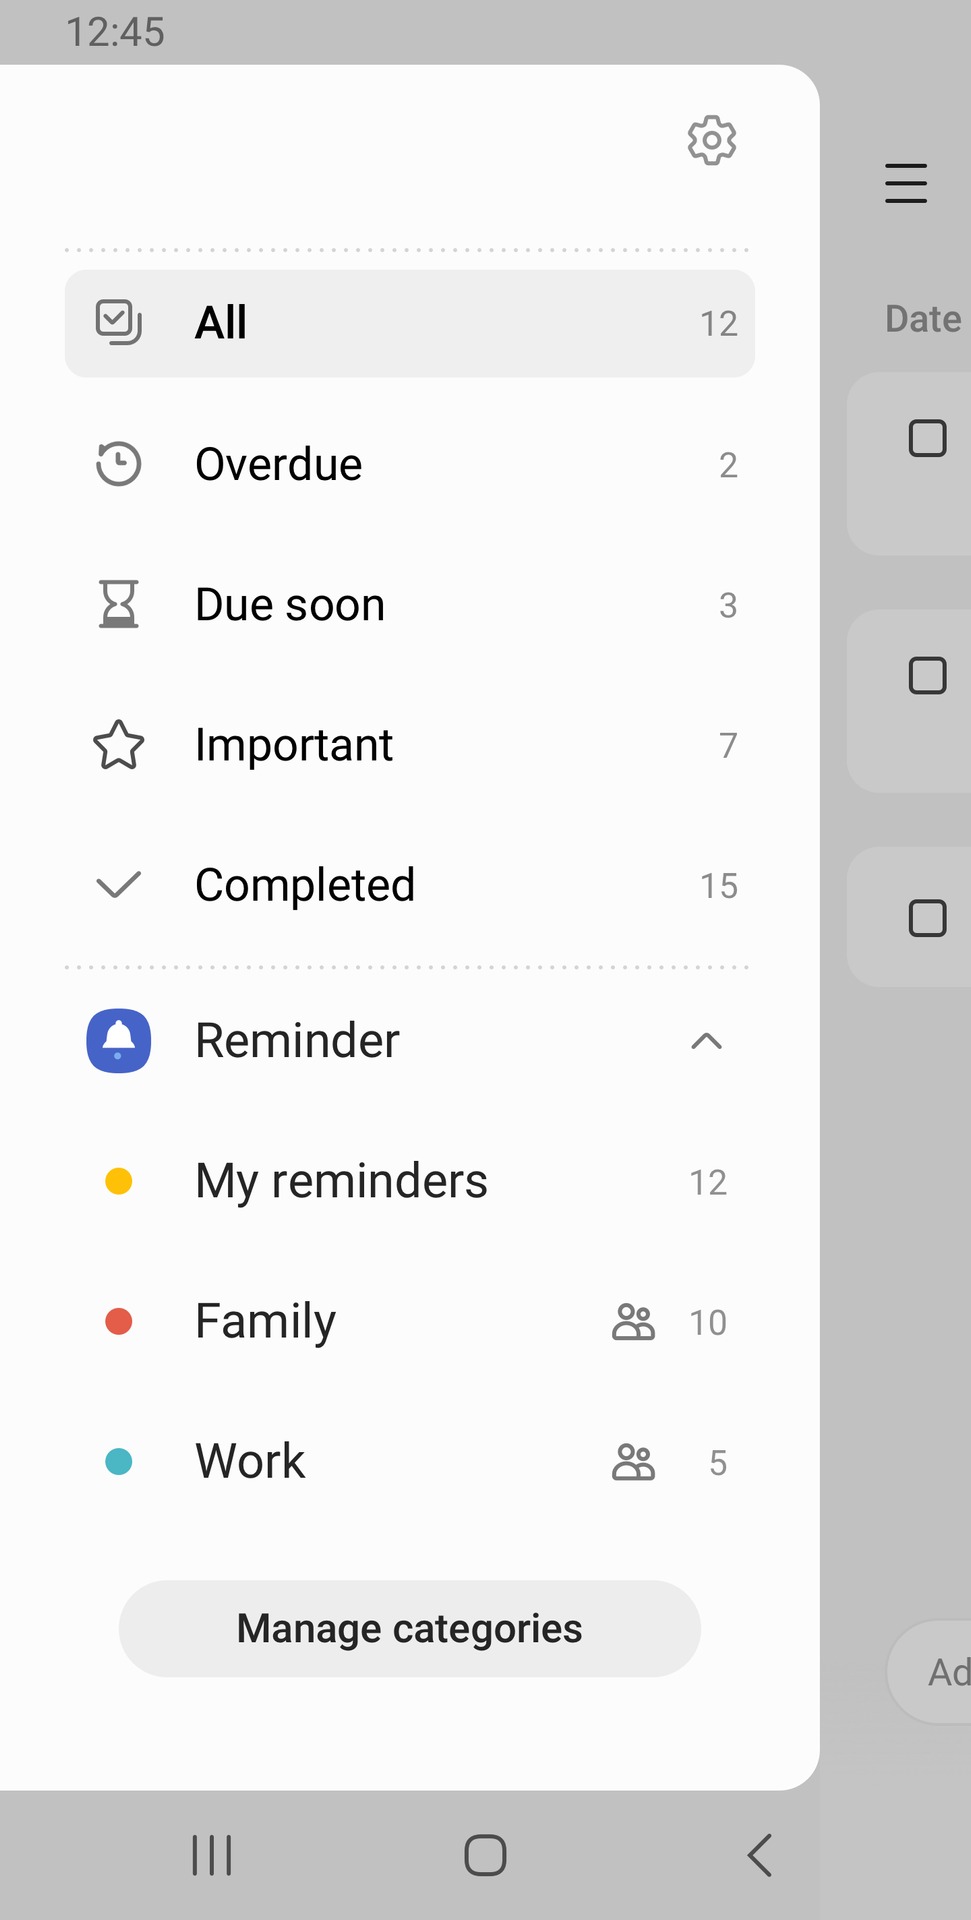
Task: Tap the hamburger menu icon
Action: pyautogui.click(x=906, y=183)
